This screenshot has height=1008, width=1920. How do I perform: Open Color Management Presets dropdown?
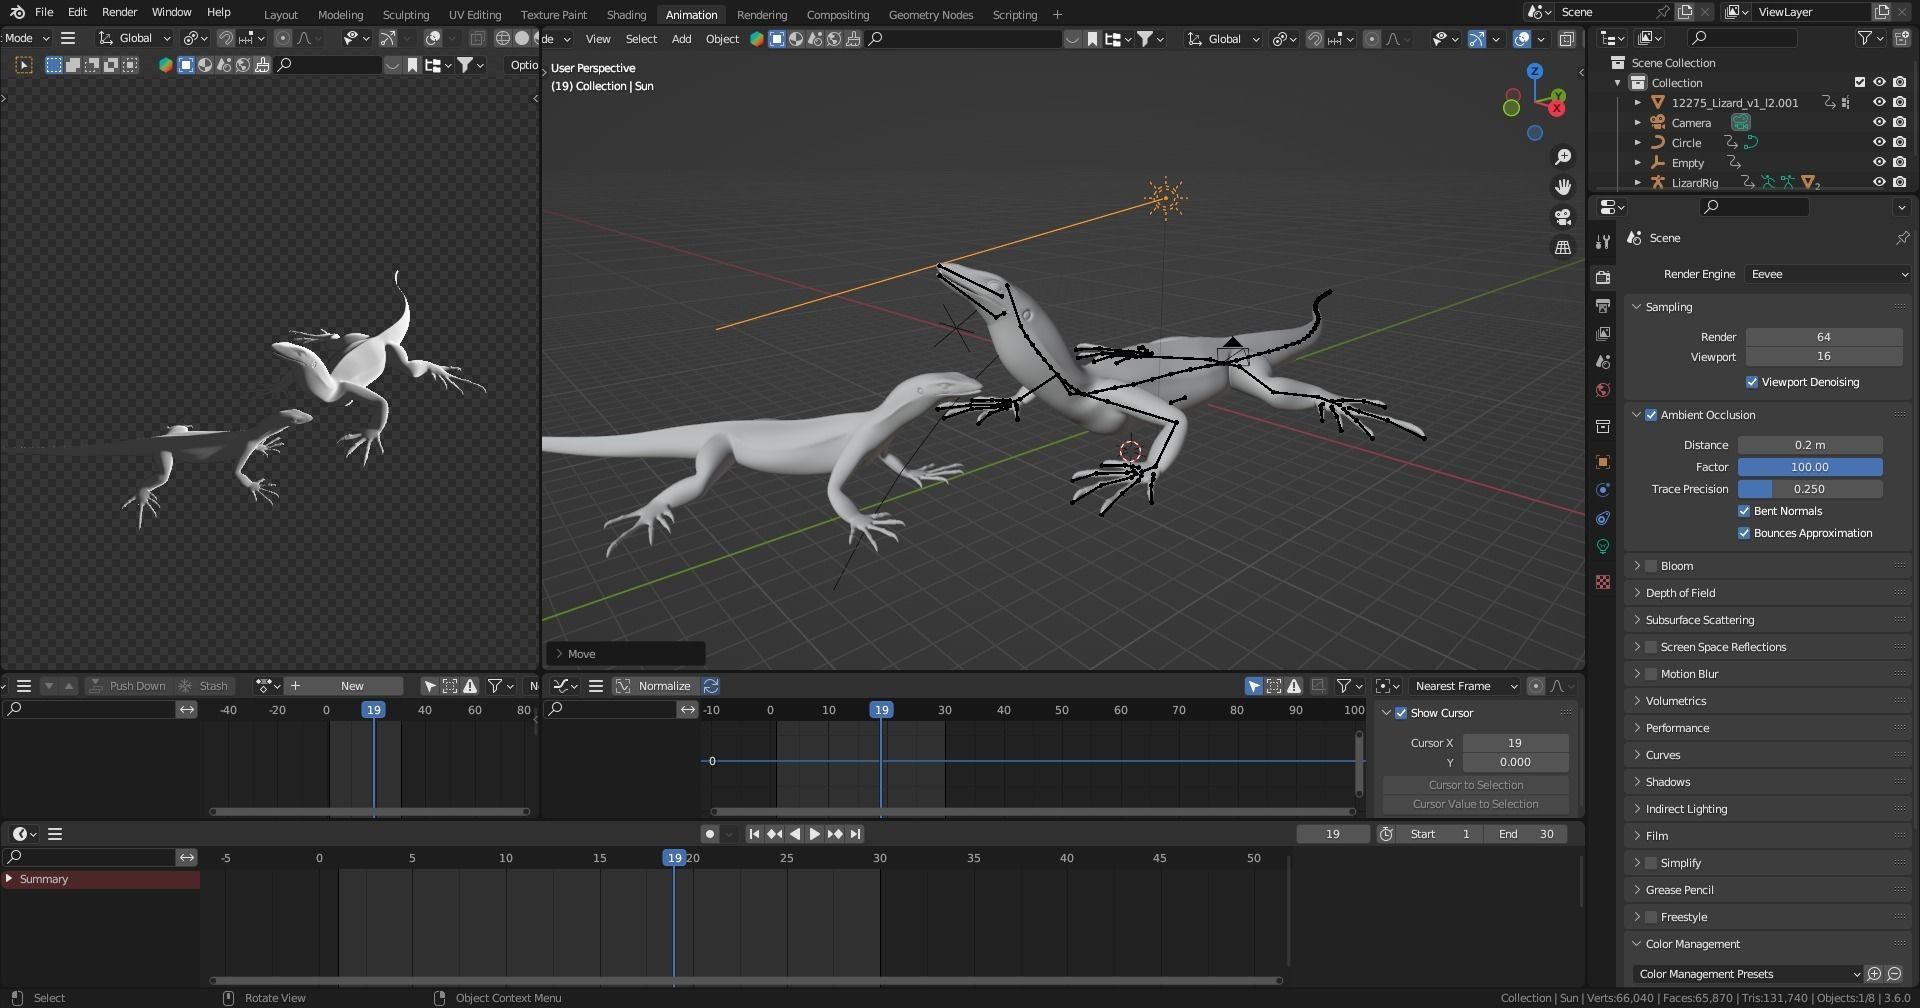pos(1747,974)
